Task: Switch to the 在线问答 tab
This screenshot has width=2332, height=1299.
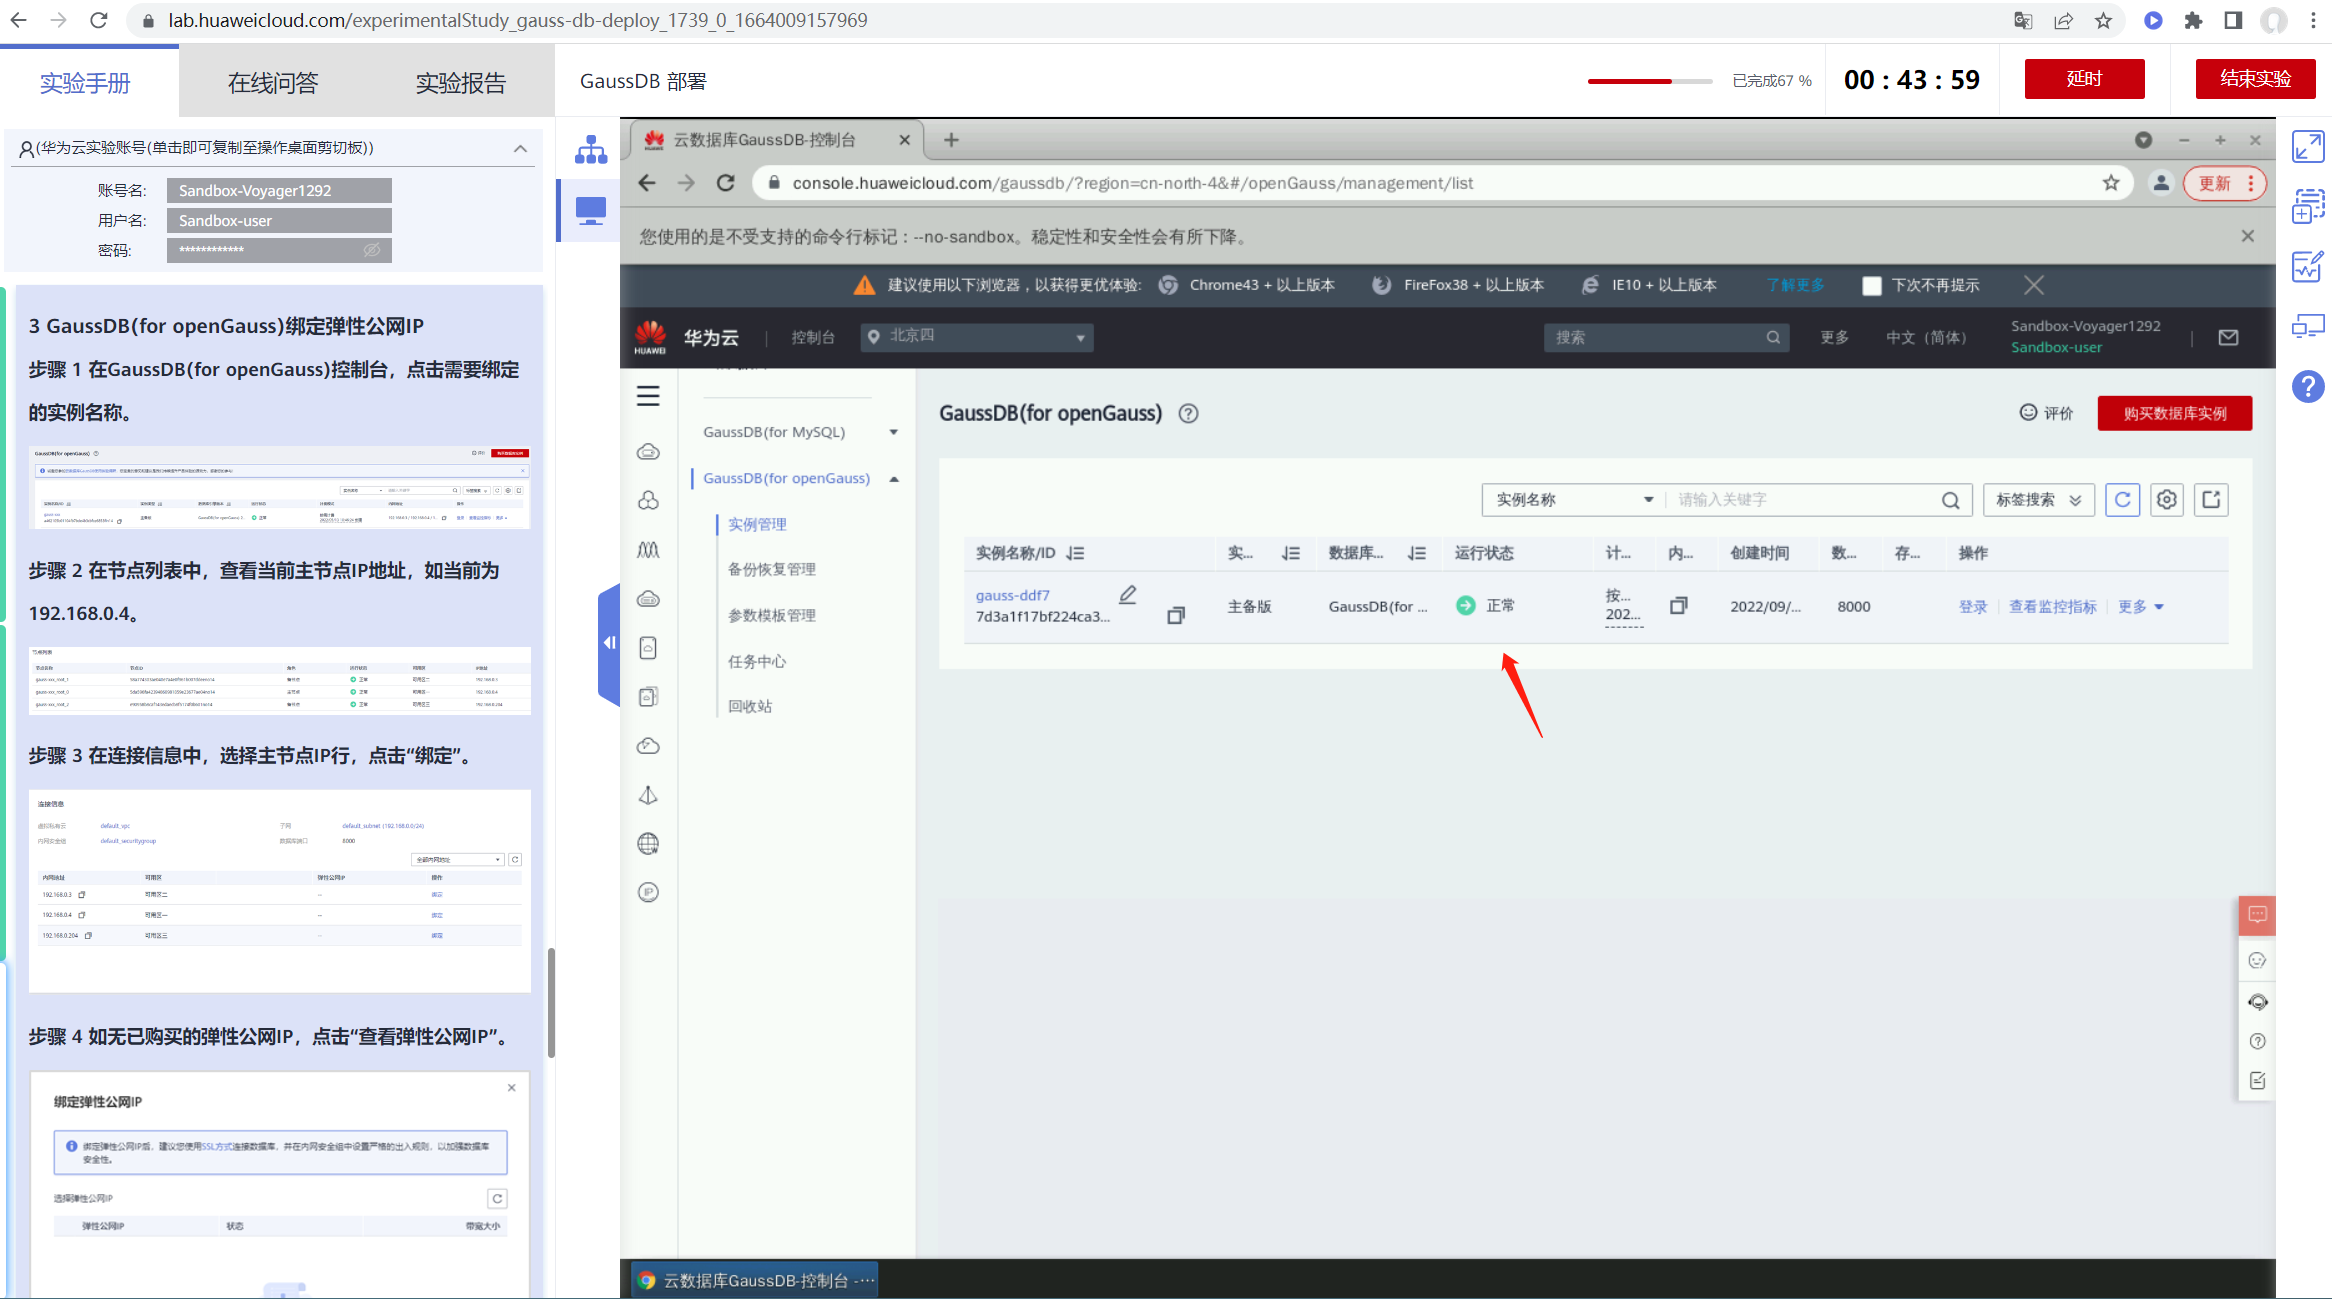Action: coord(273,83)
